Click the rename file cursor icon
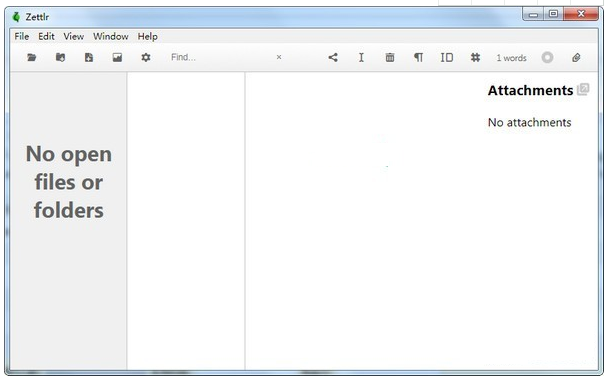607x380 pixels. (361, 58)
